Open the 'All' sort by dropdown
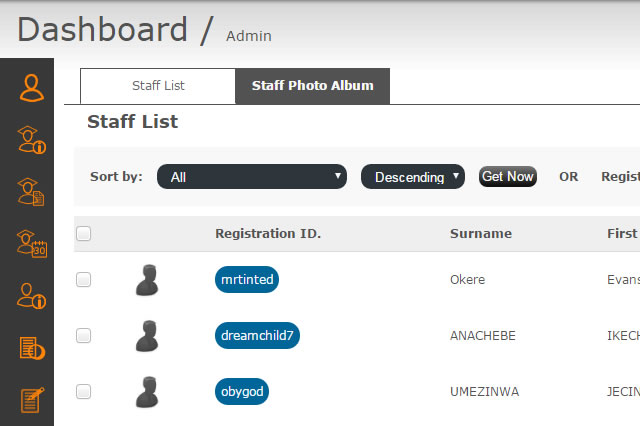This screenshot has height=426, width=640. (252, 177)
